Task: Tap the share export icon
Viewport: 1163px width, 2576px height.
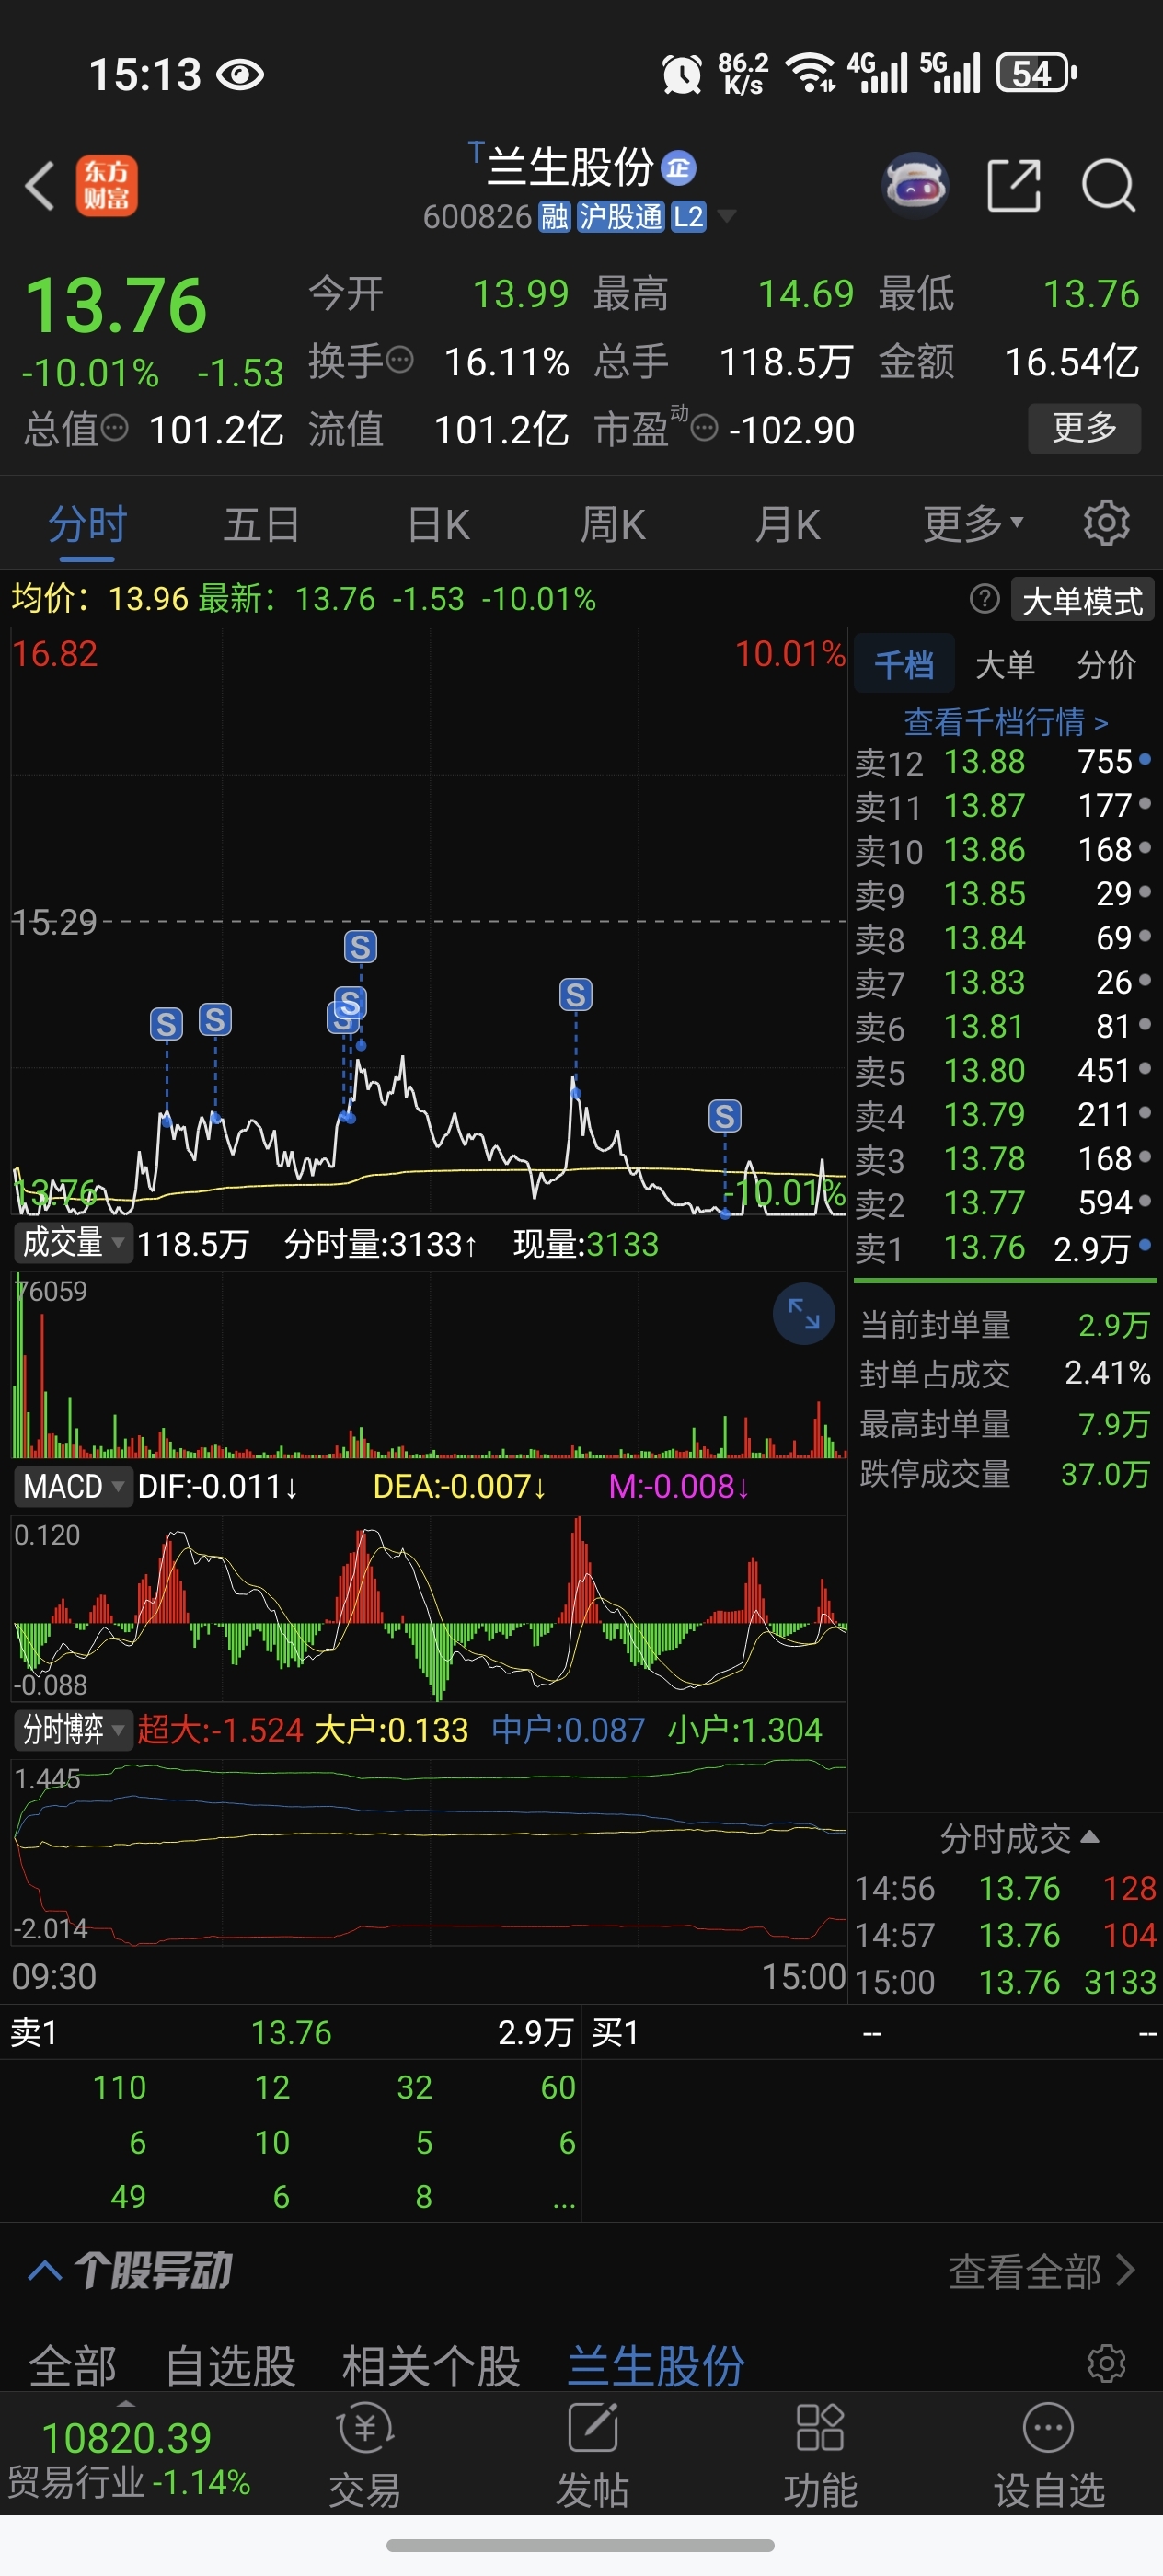Action: (1014, 186)
